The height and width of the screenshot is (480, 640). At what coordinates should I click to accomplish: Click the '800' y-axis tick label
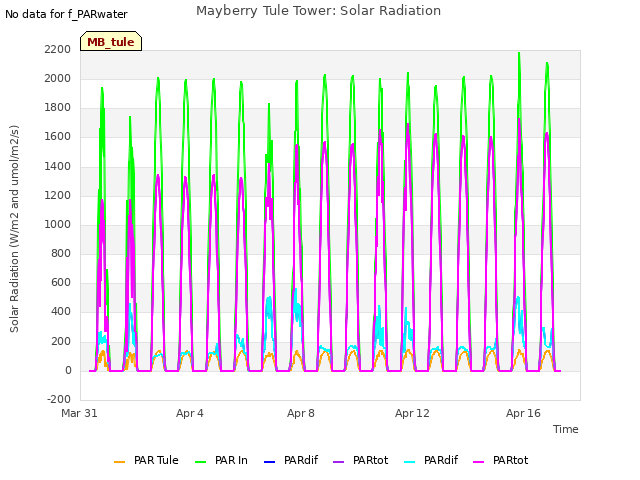tap(61, 253)
